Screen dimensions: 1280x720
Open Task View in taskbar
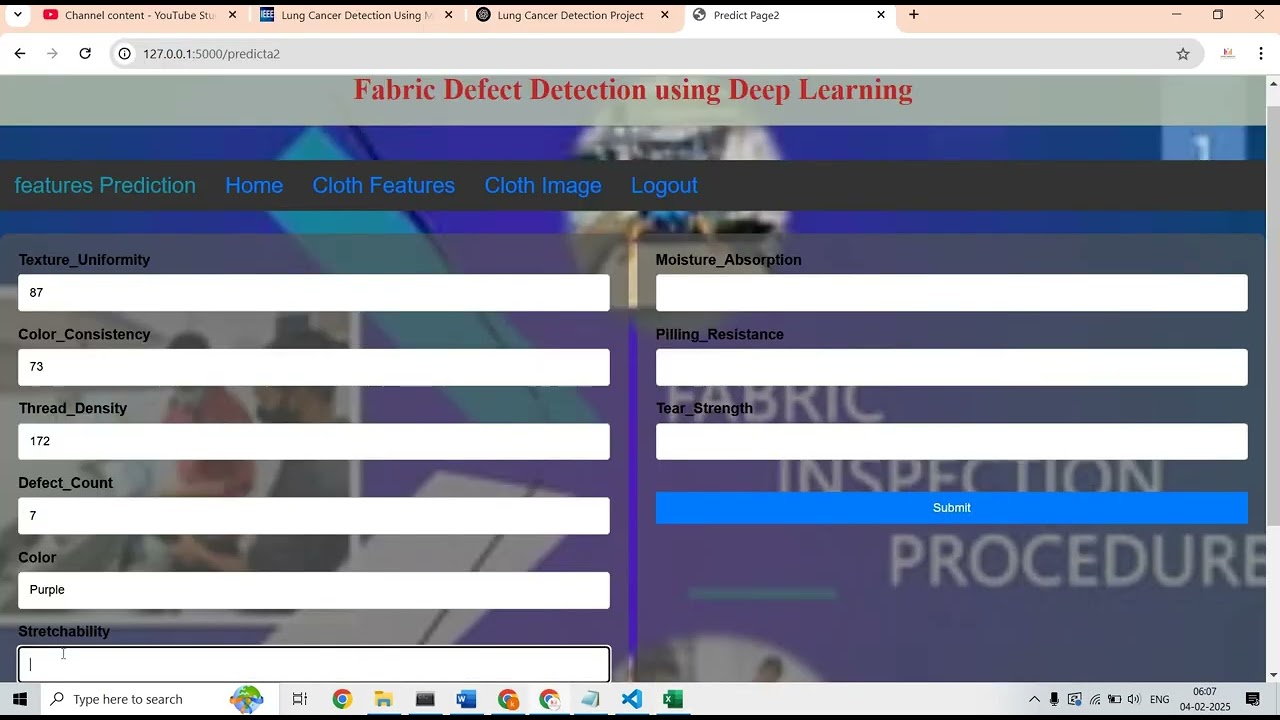[299, 699]
